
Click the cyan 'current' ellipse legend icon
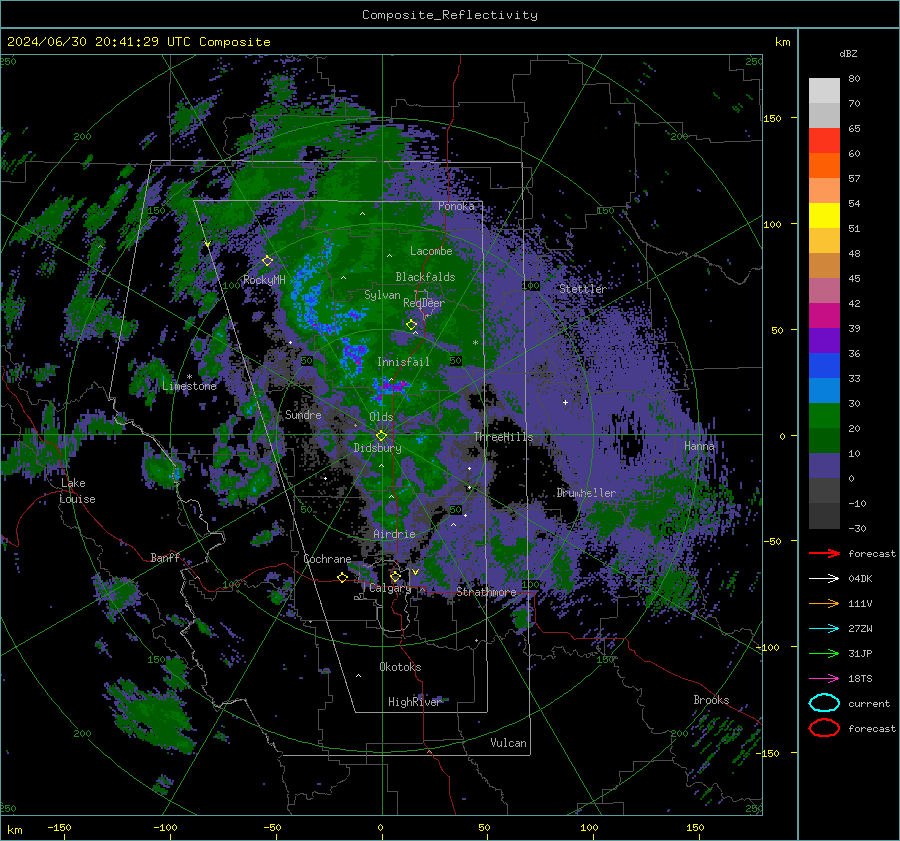click(824, 703)
